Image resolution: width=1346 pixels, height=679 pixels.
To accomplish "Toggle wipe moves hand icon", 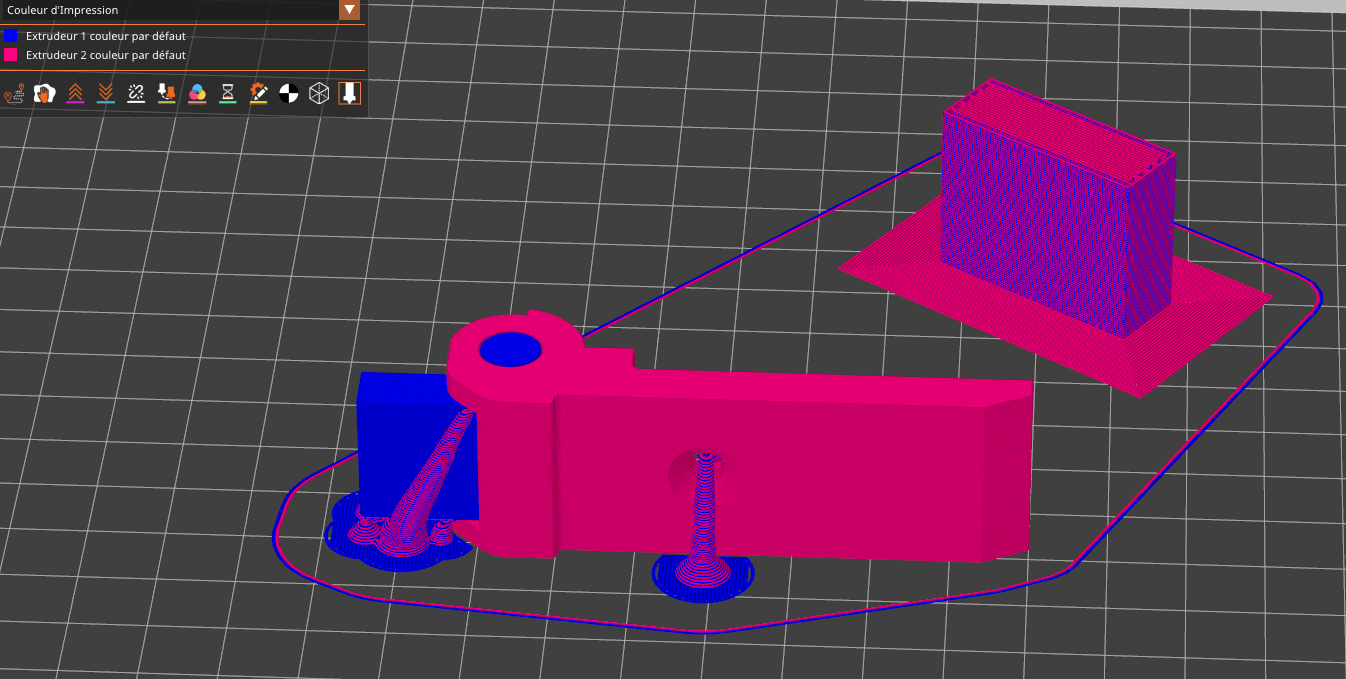I will (x=44, y=94).
